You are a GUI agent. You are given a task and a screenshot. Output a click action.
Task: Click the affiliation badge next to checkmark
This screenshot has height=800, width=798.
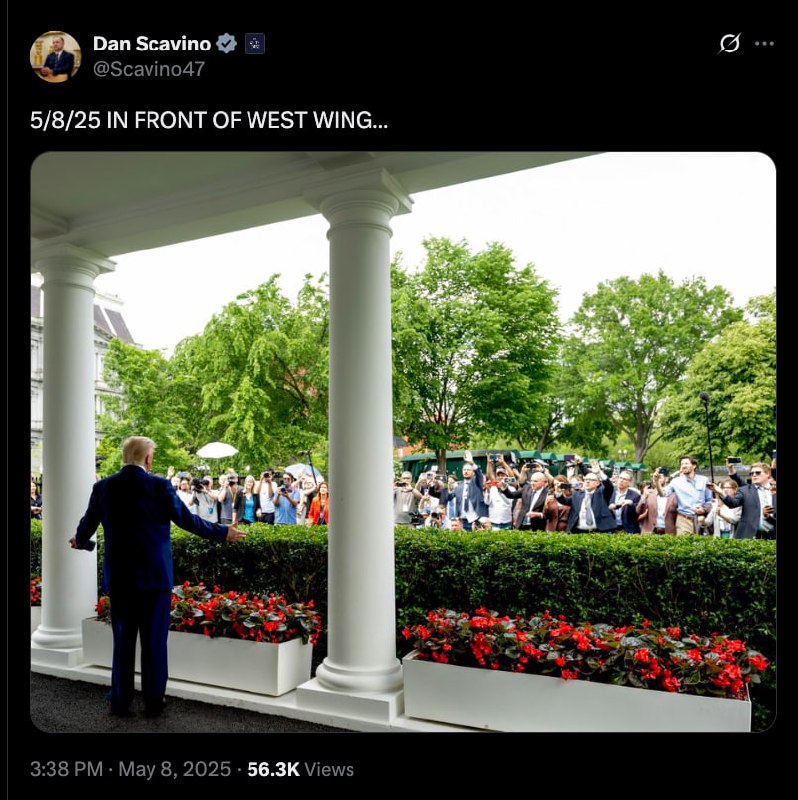tap(255, 44)
